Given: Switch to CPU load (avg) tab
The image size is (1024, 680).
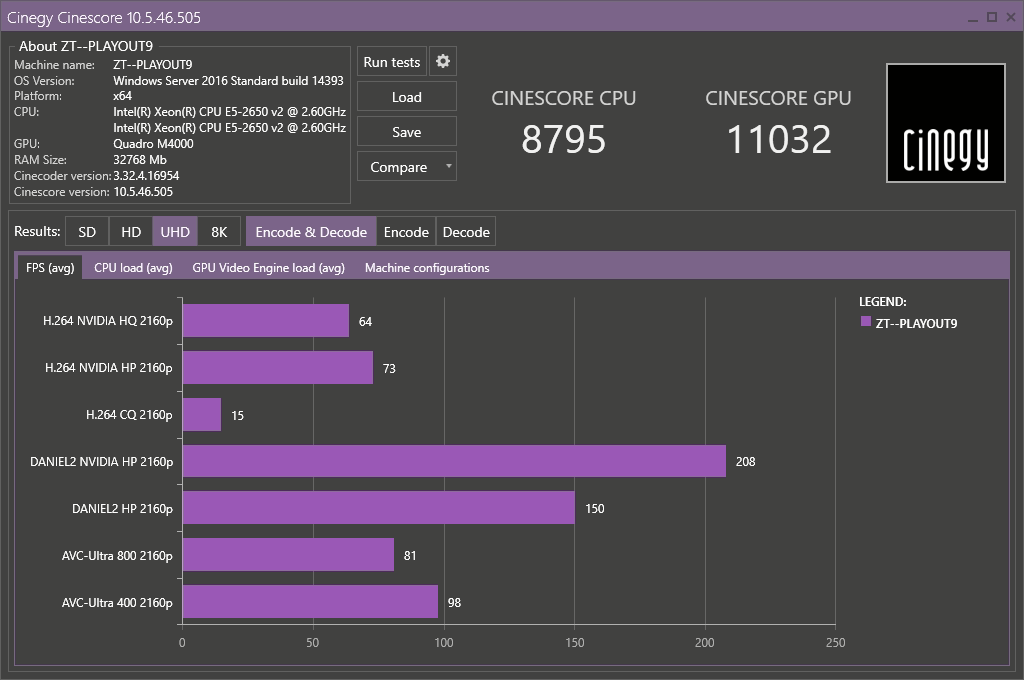Looking at the screenshot, I should coord(133,267).
